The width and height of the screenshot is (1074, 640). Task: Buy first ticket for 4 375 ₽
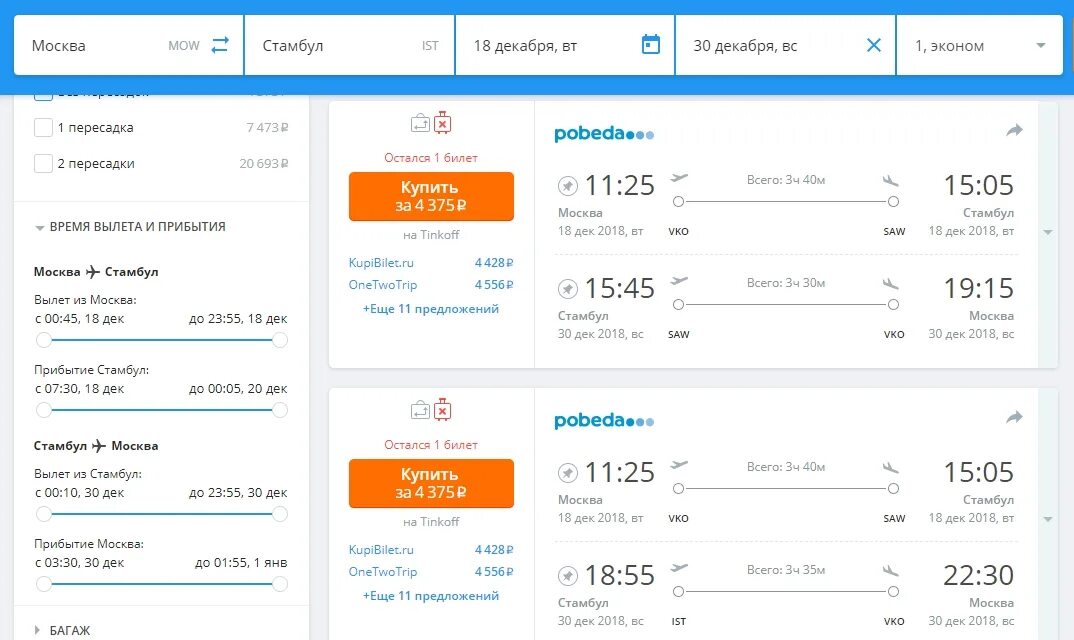(x=431, y=196)
